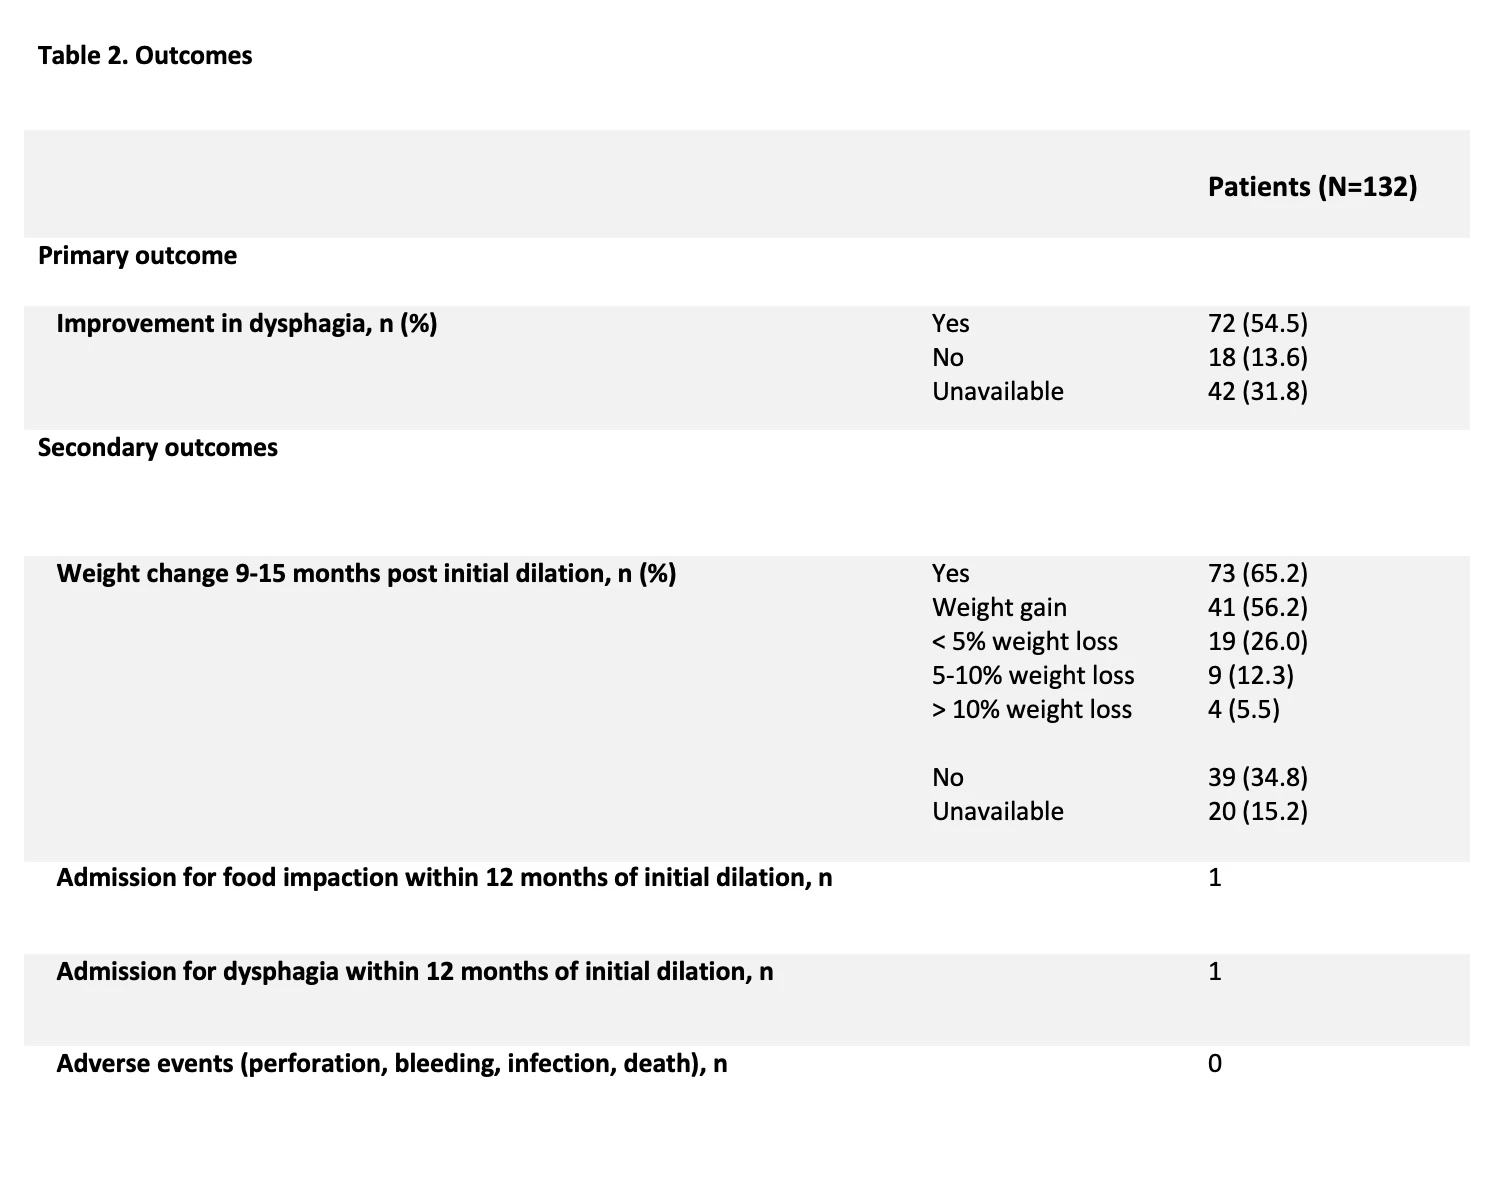Viewport: 1488px width, 1178px height.
Task: Click the 'Secondary outcomes' heading
Action: coord(157,448)
